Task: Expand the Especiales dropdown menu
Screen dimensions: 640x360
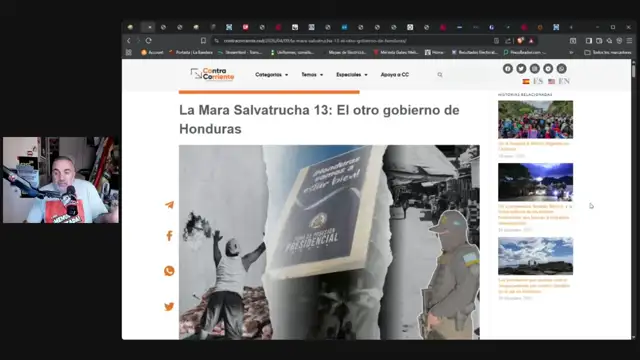Action: point(352,75)
